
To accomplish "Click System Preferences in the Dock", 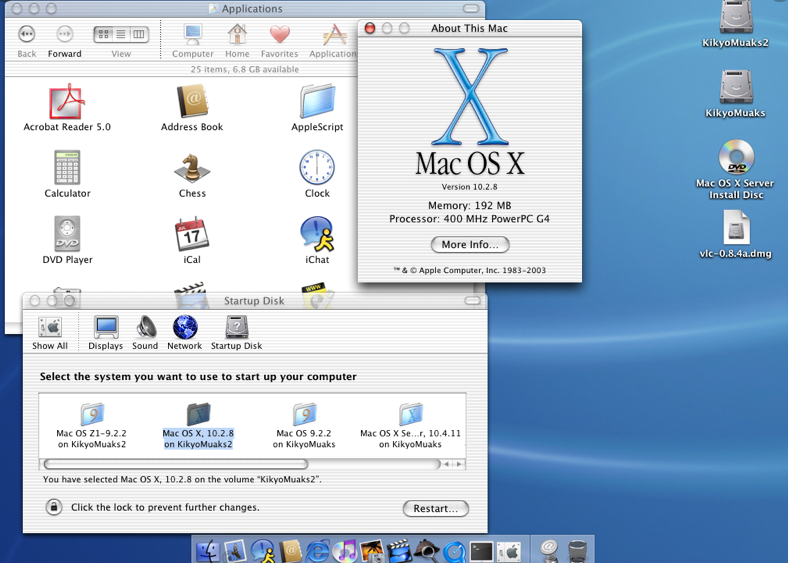I will coord(509,551).
